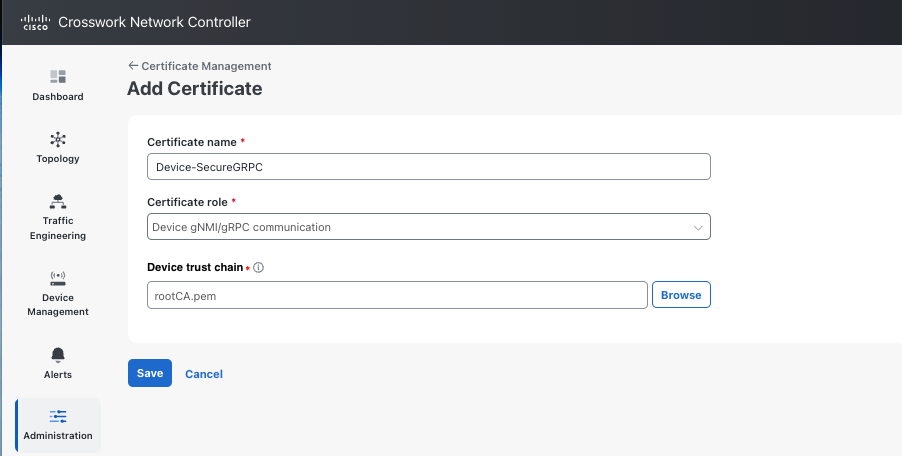The width and height of the screenshot is (902, 456).
Task: Click the Certificate role chevron arrow
Action: coord(698,228)
